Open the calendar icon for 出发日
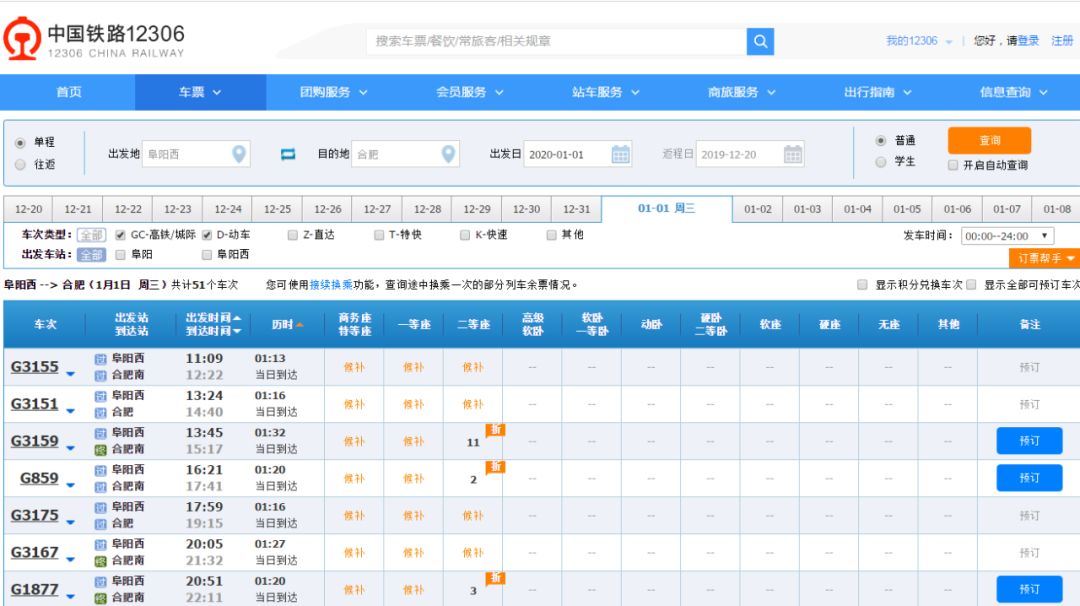 pyautogui.click(x=622, y=155)
